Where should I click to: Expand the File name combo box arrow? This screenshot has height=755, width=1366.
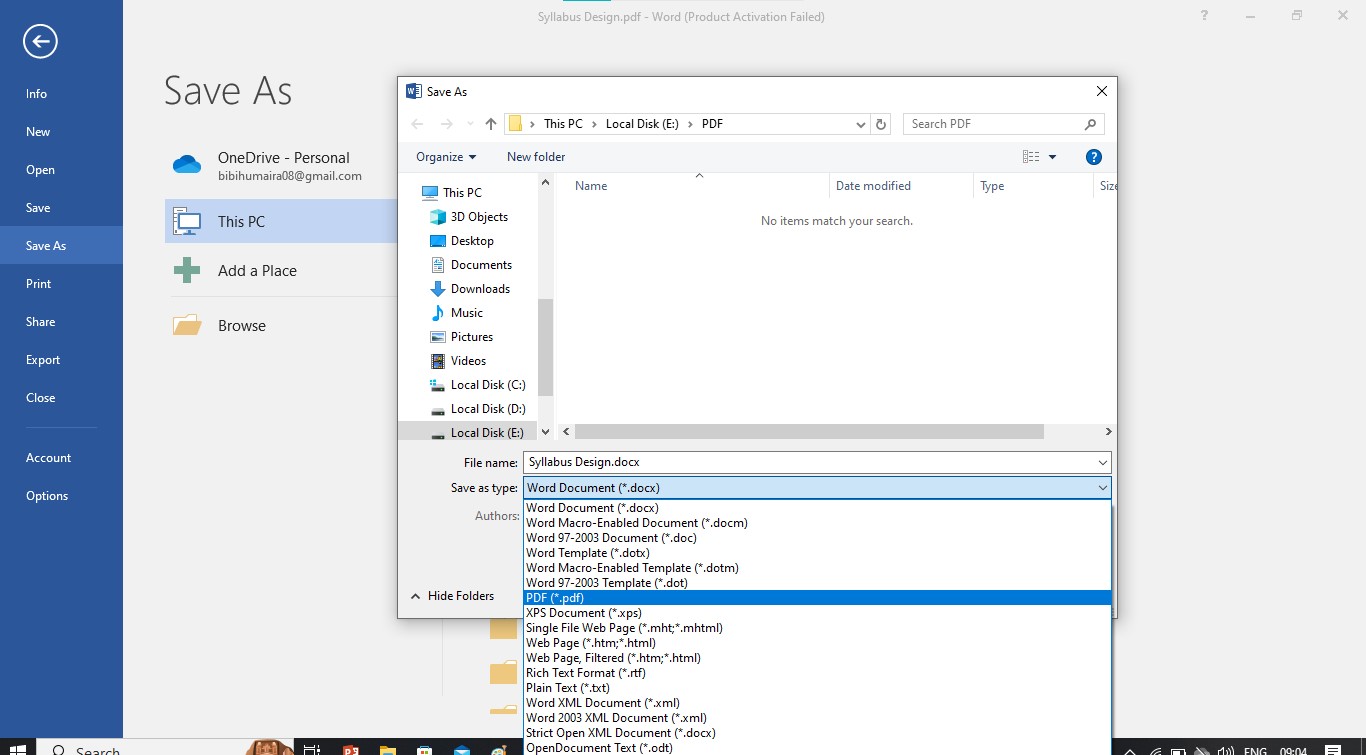pyautogui.click(x=1101, y=462)
